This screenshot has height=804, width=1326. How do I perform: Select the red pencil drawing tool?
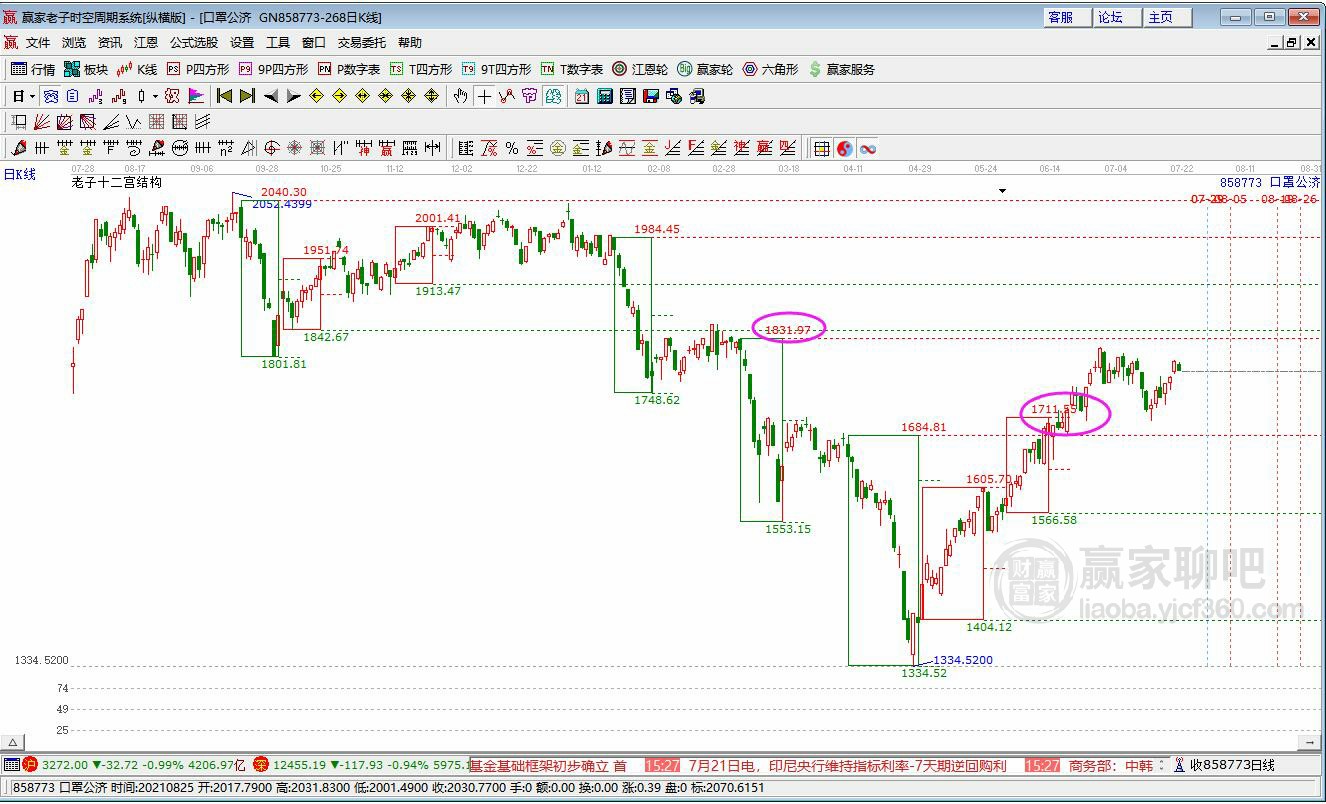[x=19, y=148]
